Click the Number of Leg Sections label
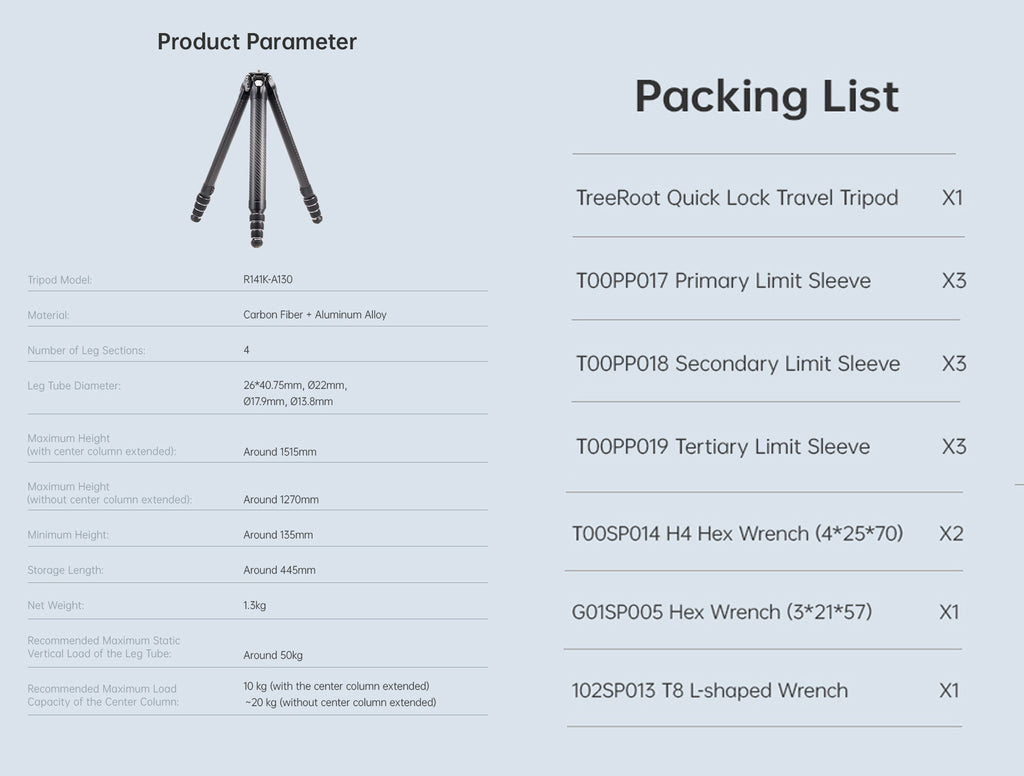This screenshot has width=1024, height=776. click(86, 351)
